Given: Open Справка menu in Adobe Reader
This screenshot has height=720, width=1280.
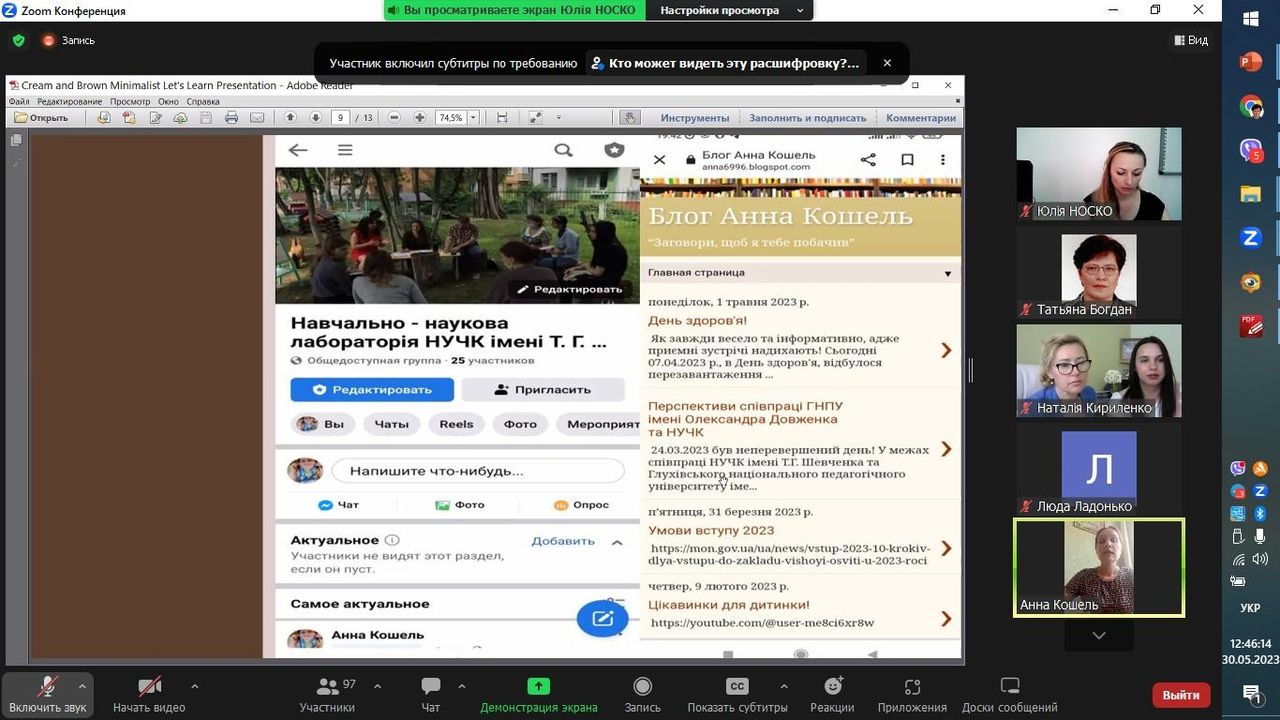Looking at the screenshot, I should coord(203,102).
